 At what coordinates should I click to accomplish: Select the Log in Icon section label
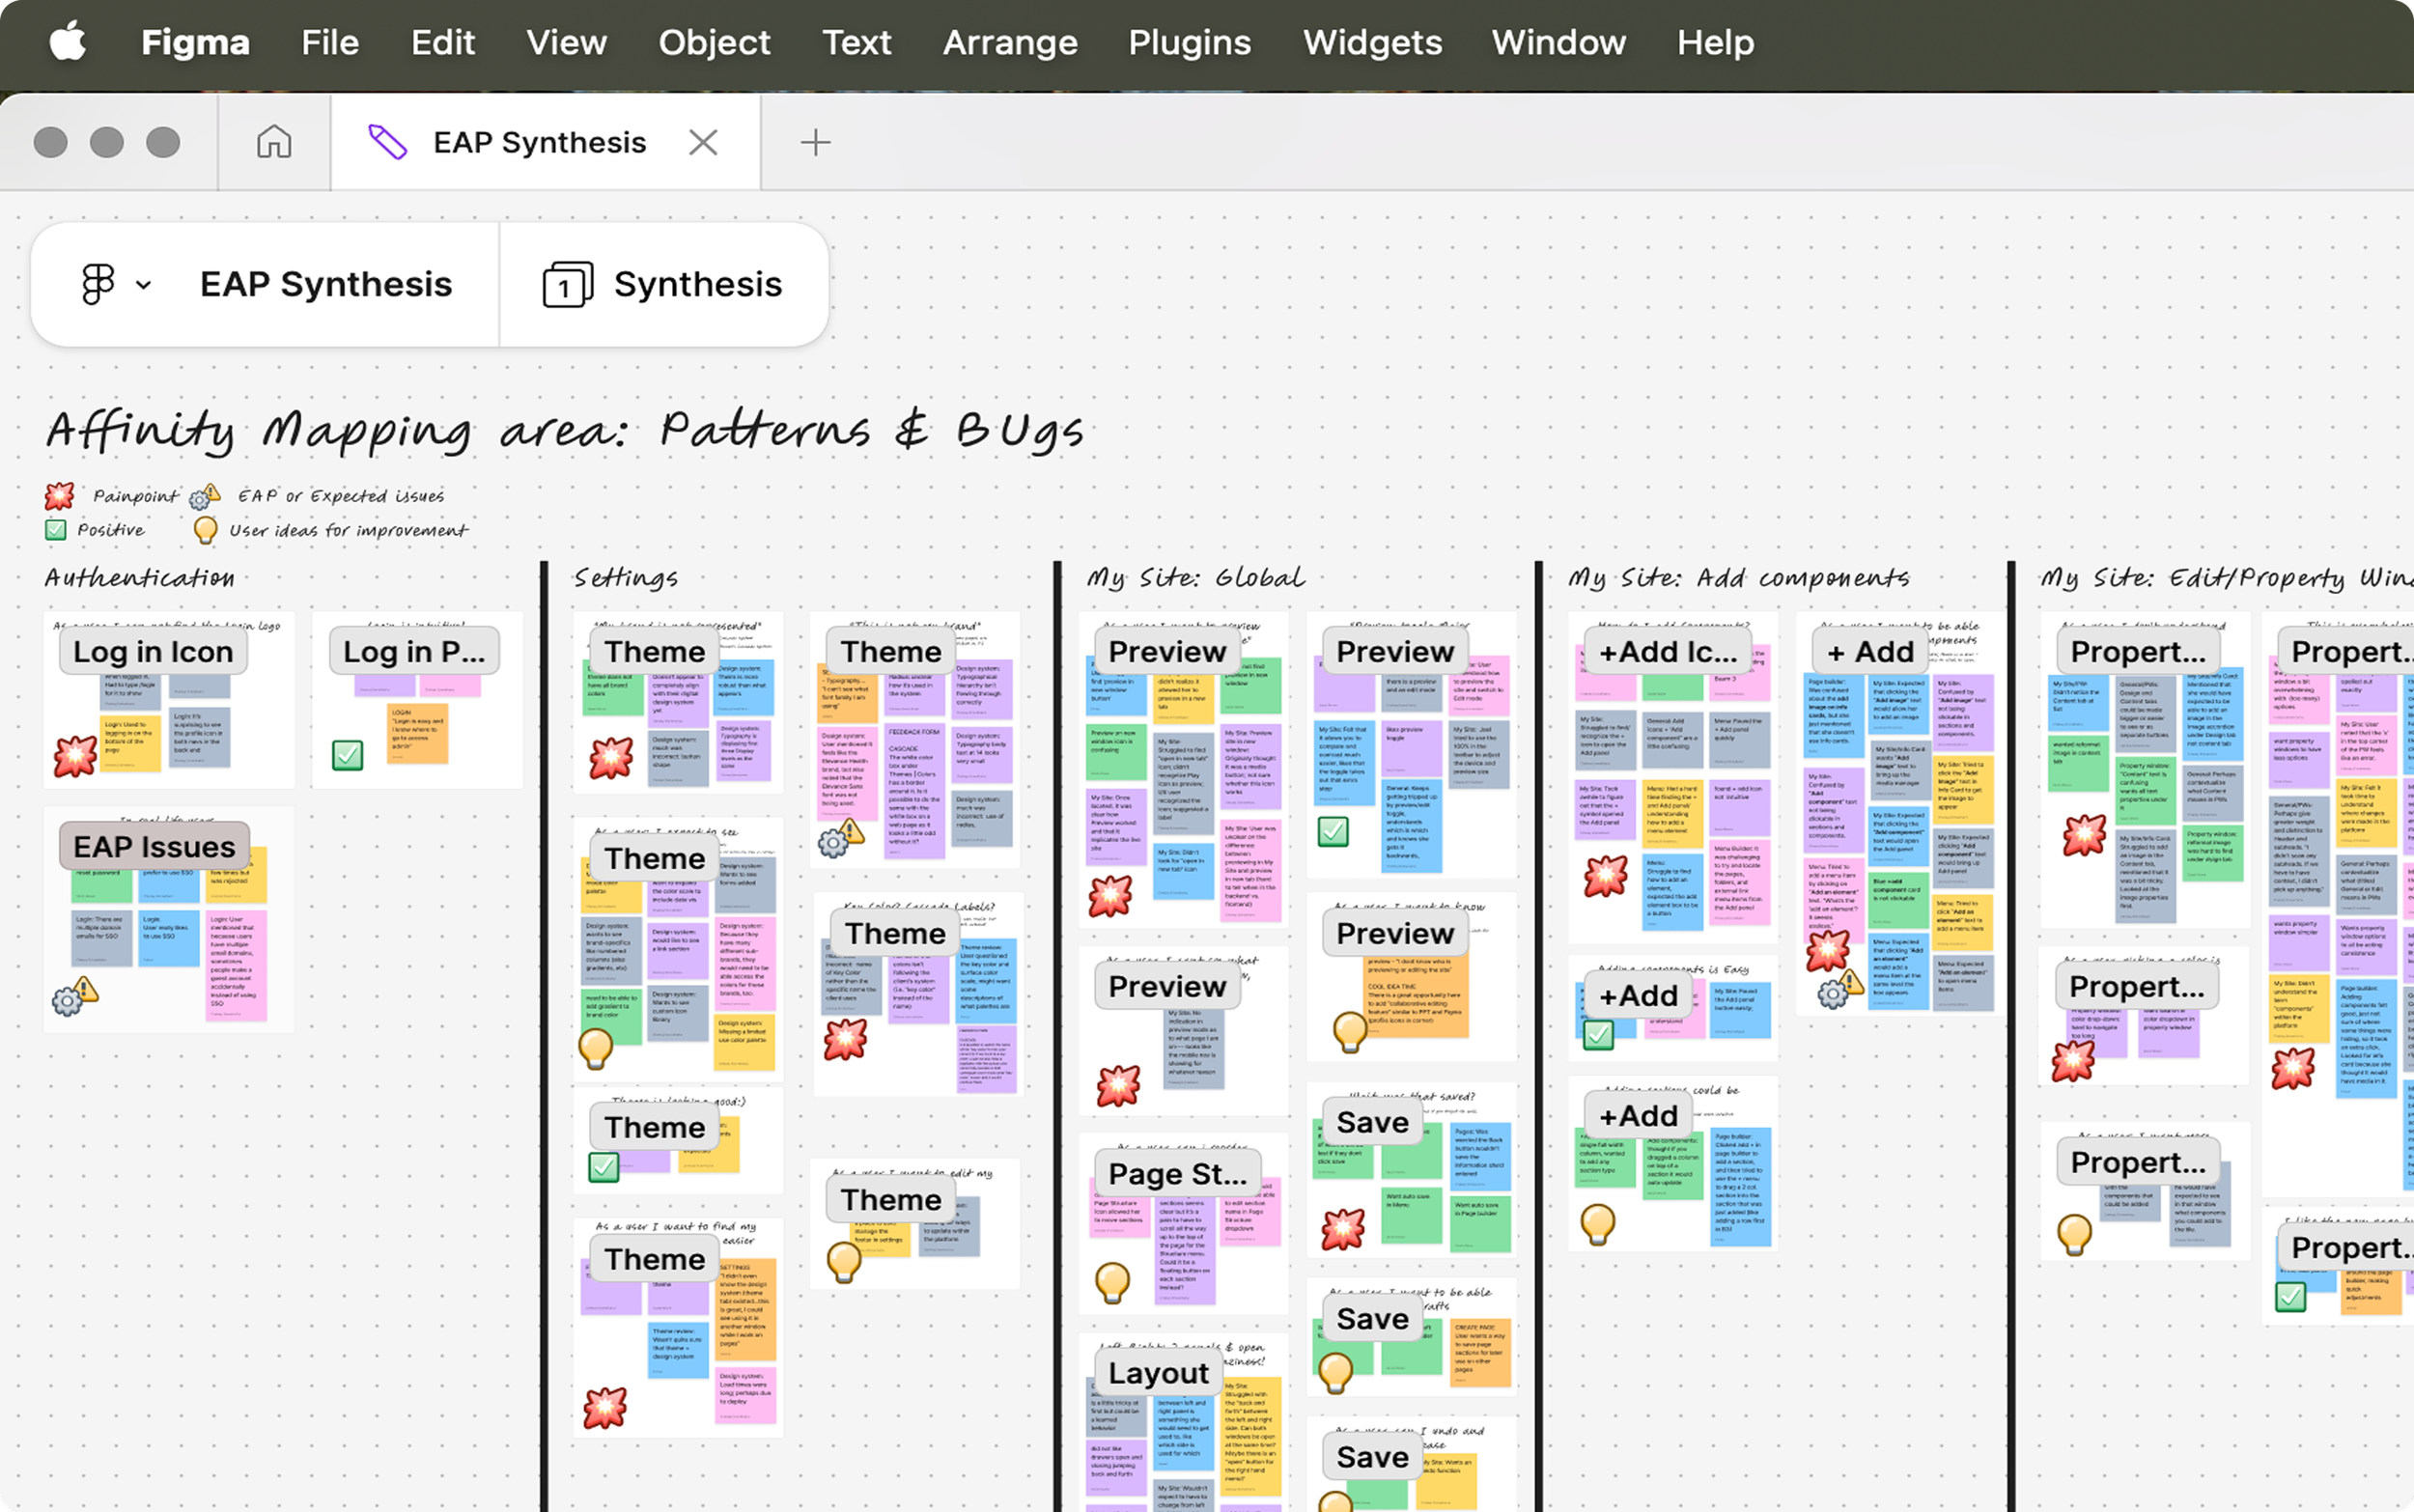153,652
